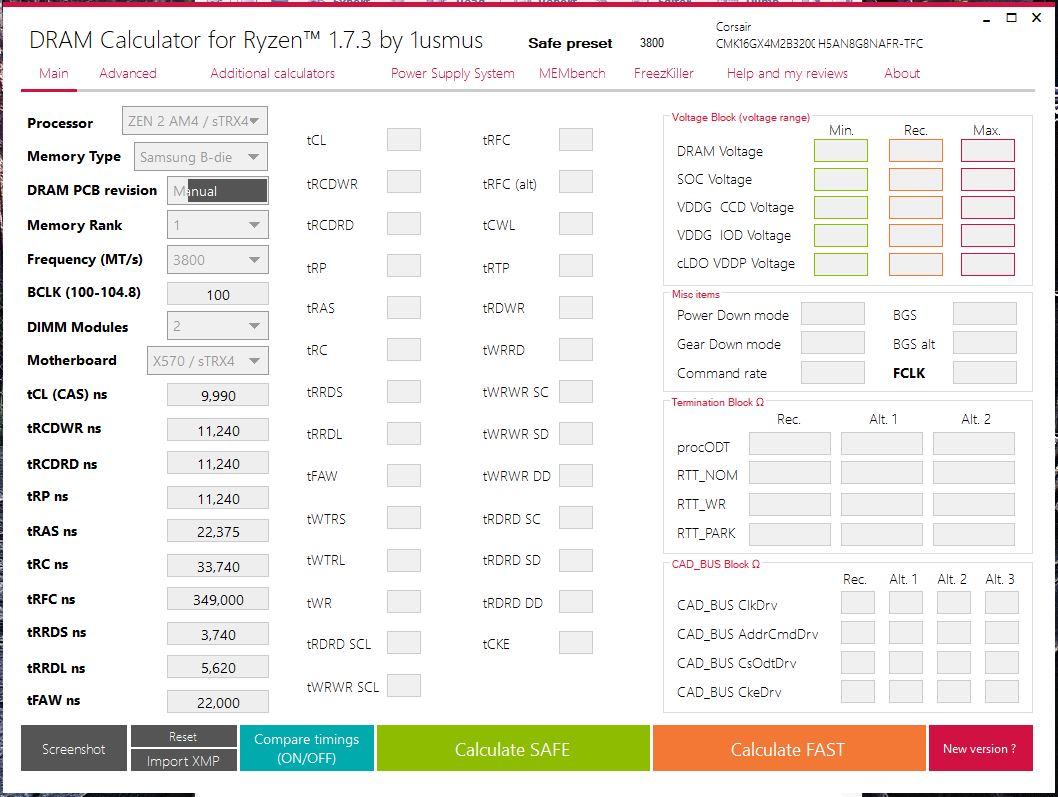
Task: Click Calculate FAST button
Action: click(788, 748)
